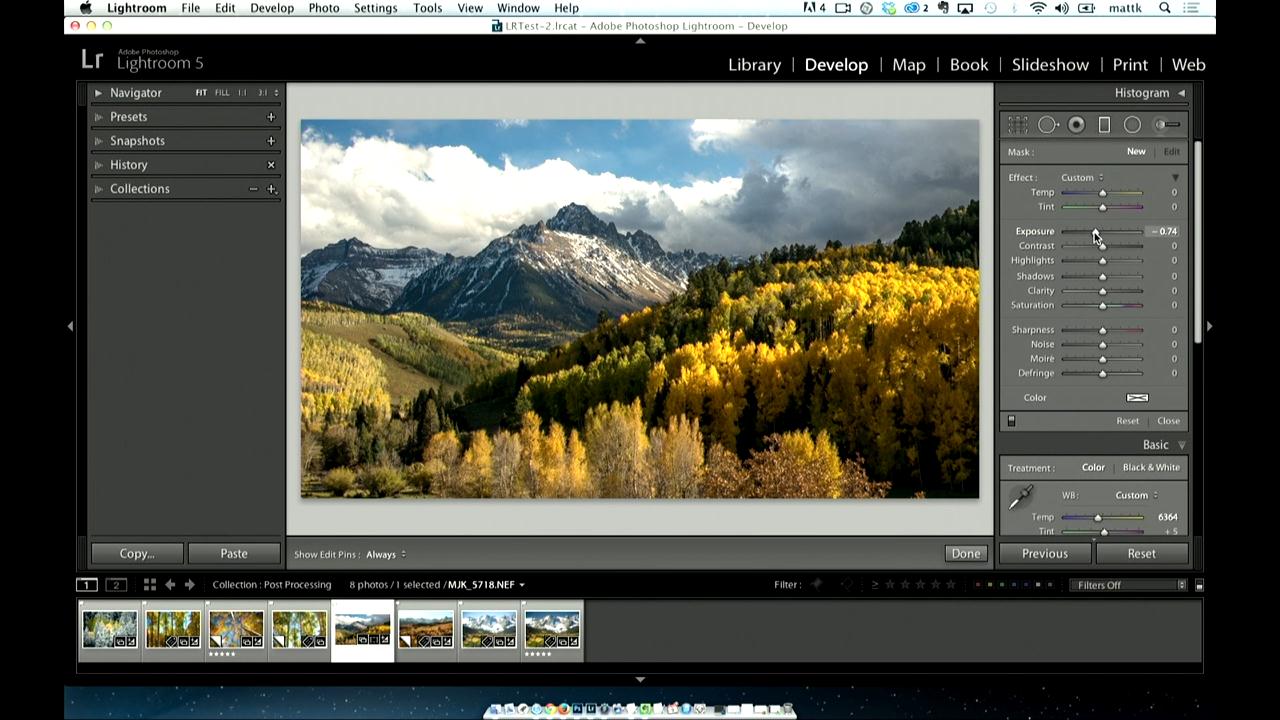Screen dimensions: 1280x720
Task: Choose Edit mask mode
Action: pyautogui.click(x=1171, y=152)
